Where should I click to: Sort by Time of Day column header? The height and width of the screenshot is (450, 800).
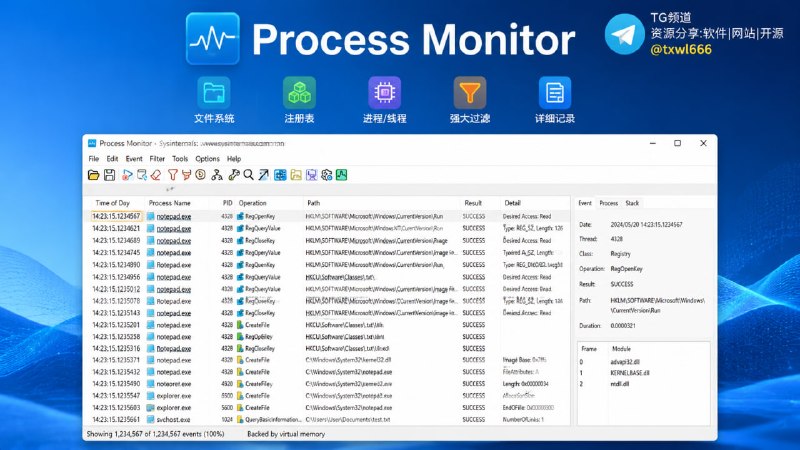[x=113, y=203]
